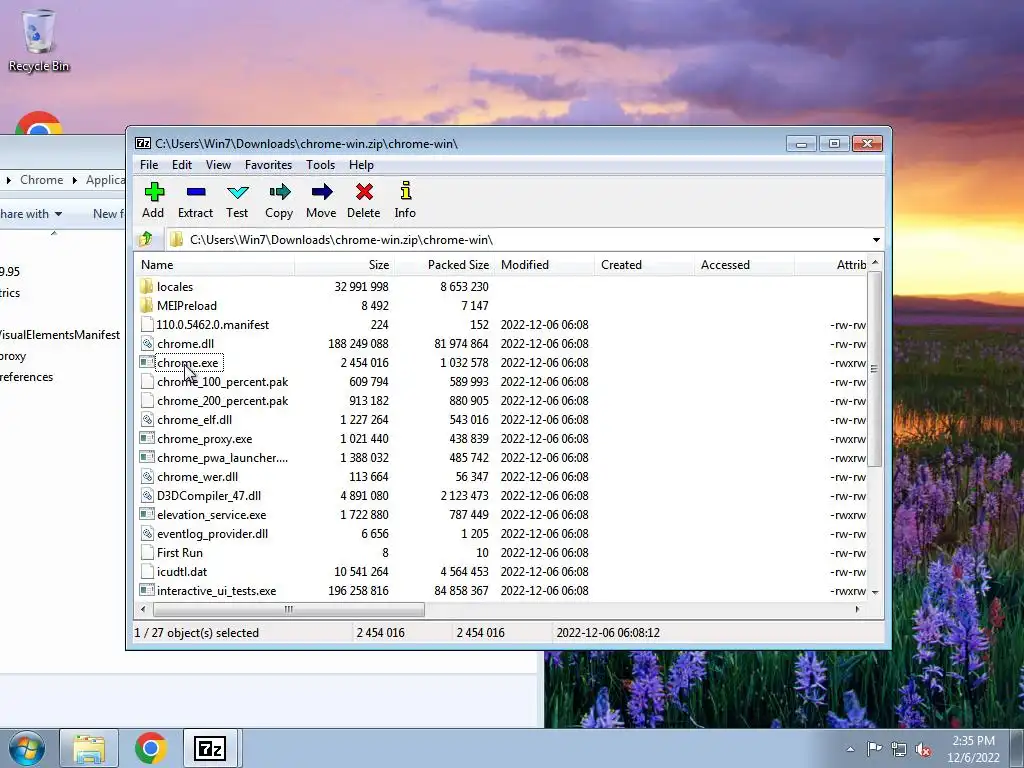Click the chrome_proxy.exe file icon
The height and width of the screenshot is (768, 1024).
(147, 438)
